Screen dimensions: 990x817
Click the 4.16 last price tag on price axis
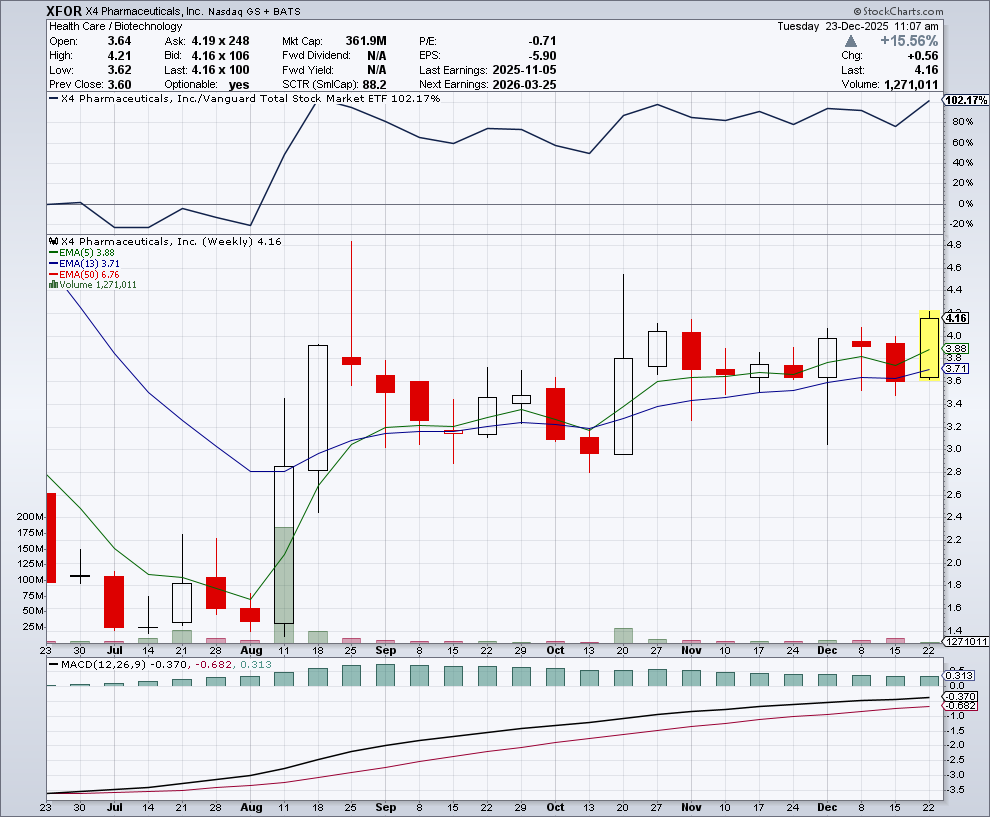coord(957,318)
